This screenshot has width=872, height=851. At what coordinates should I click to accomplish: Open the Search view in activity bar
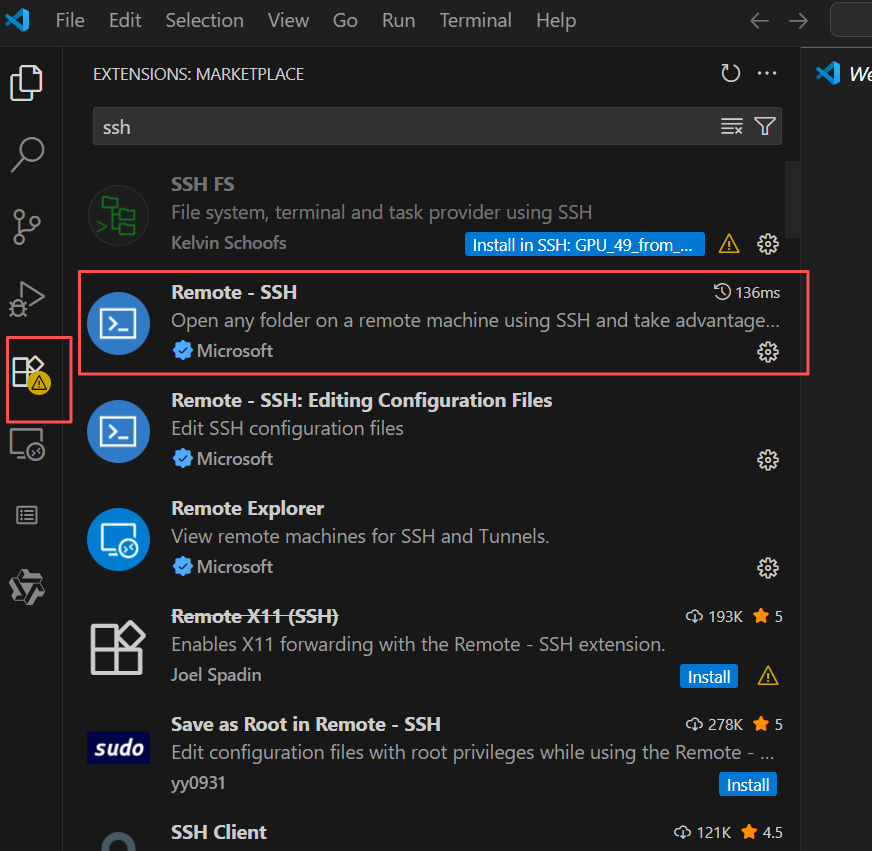[x=27, y=154]
